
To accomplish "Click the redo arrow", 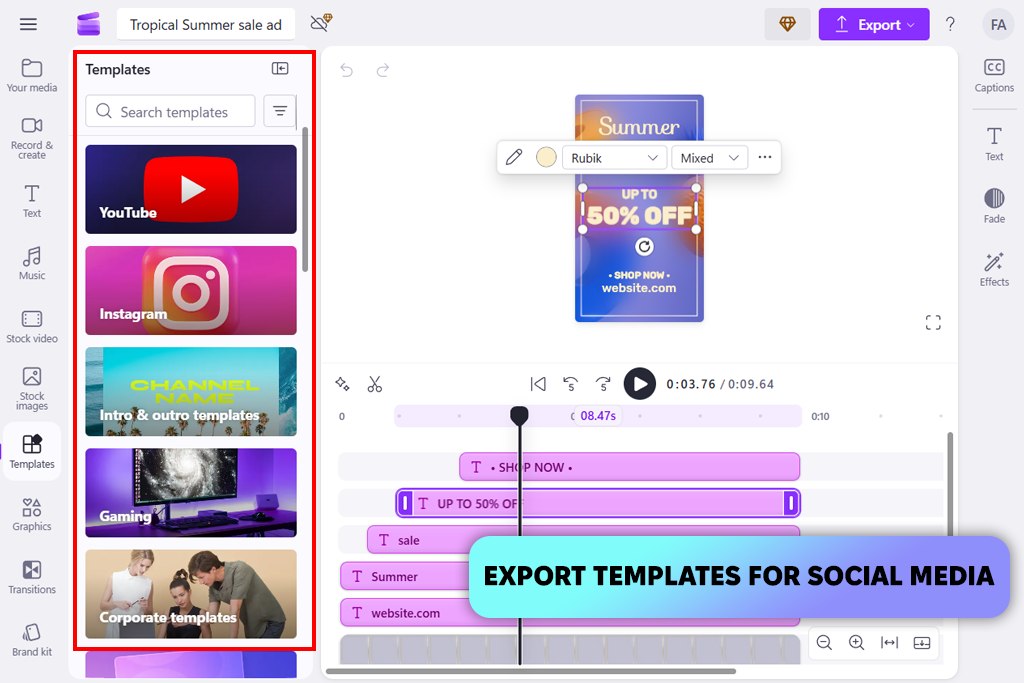I will tap(383, 70).
